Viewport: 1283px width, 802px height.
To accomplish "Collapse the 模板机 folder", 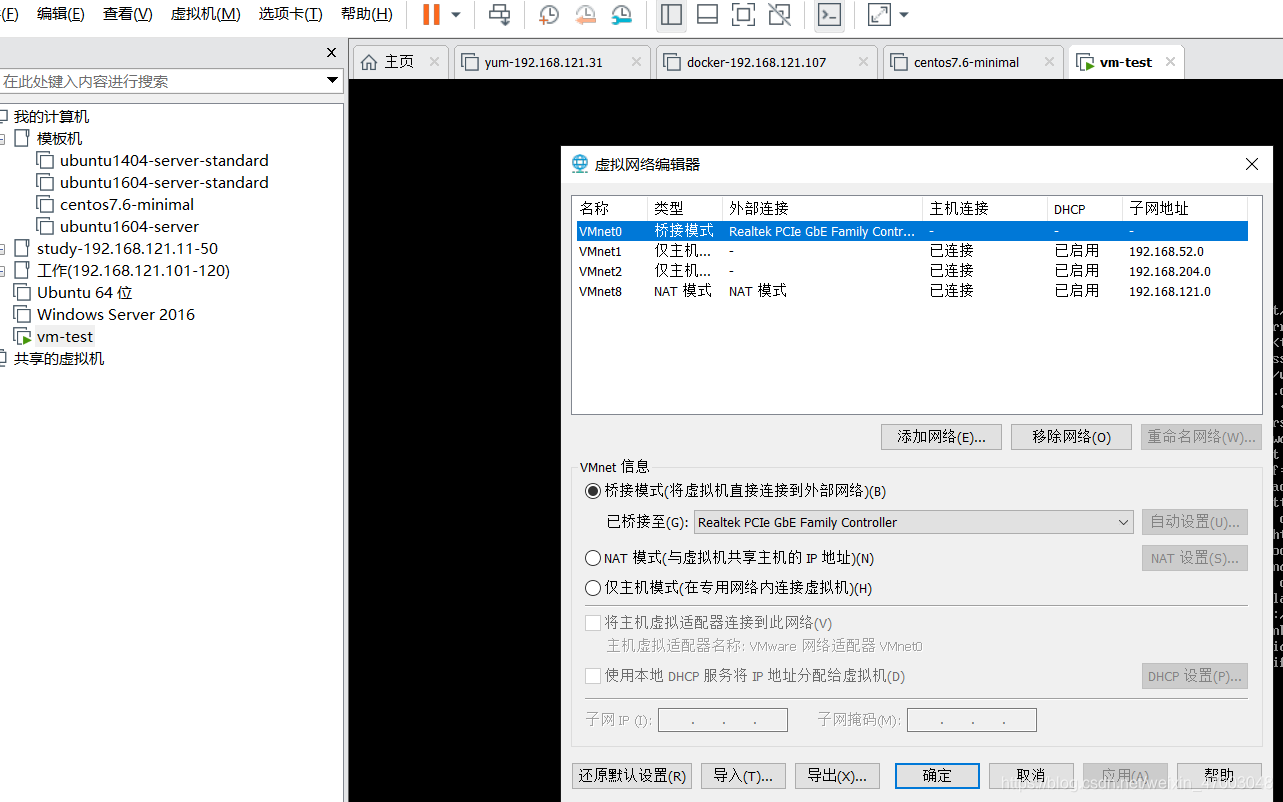I will point(3,139).
